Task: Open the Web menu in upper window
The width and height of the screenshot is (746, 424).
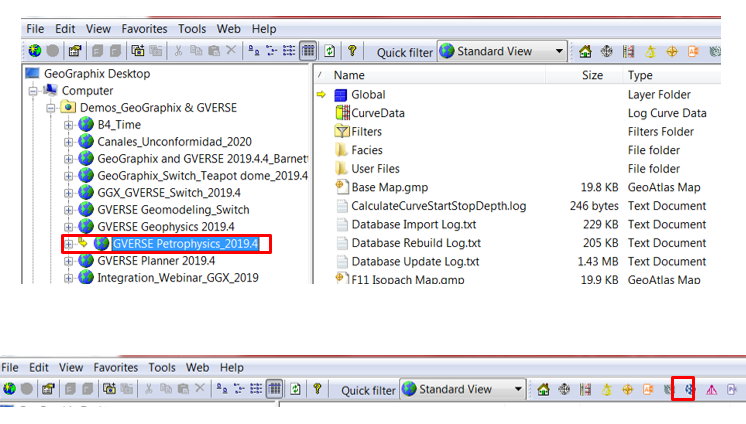Action: point(229,29)
